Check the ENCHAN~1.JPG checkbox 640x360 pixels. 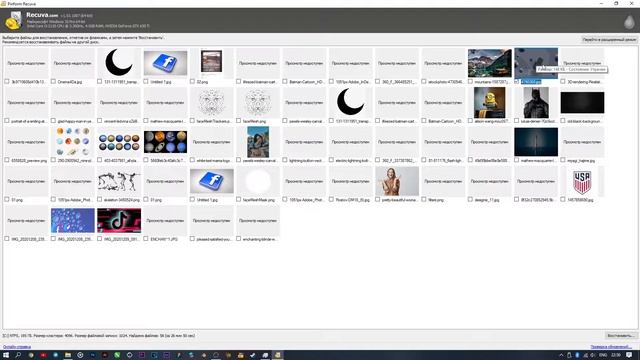click(x=146, y=239)
